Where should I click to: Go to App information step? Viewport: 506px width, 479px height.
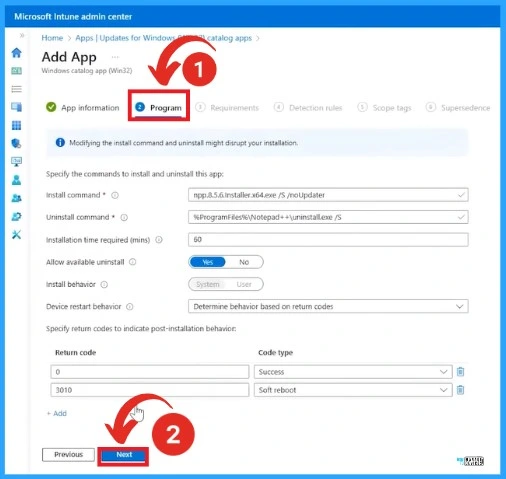(x=83, y=108)
